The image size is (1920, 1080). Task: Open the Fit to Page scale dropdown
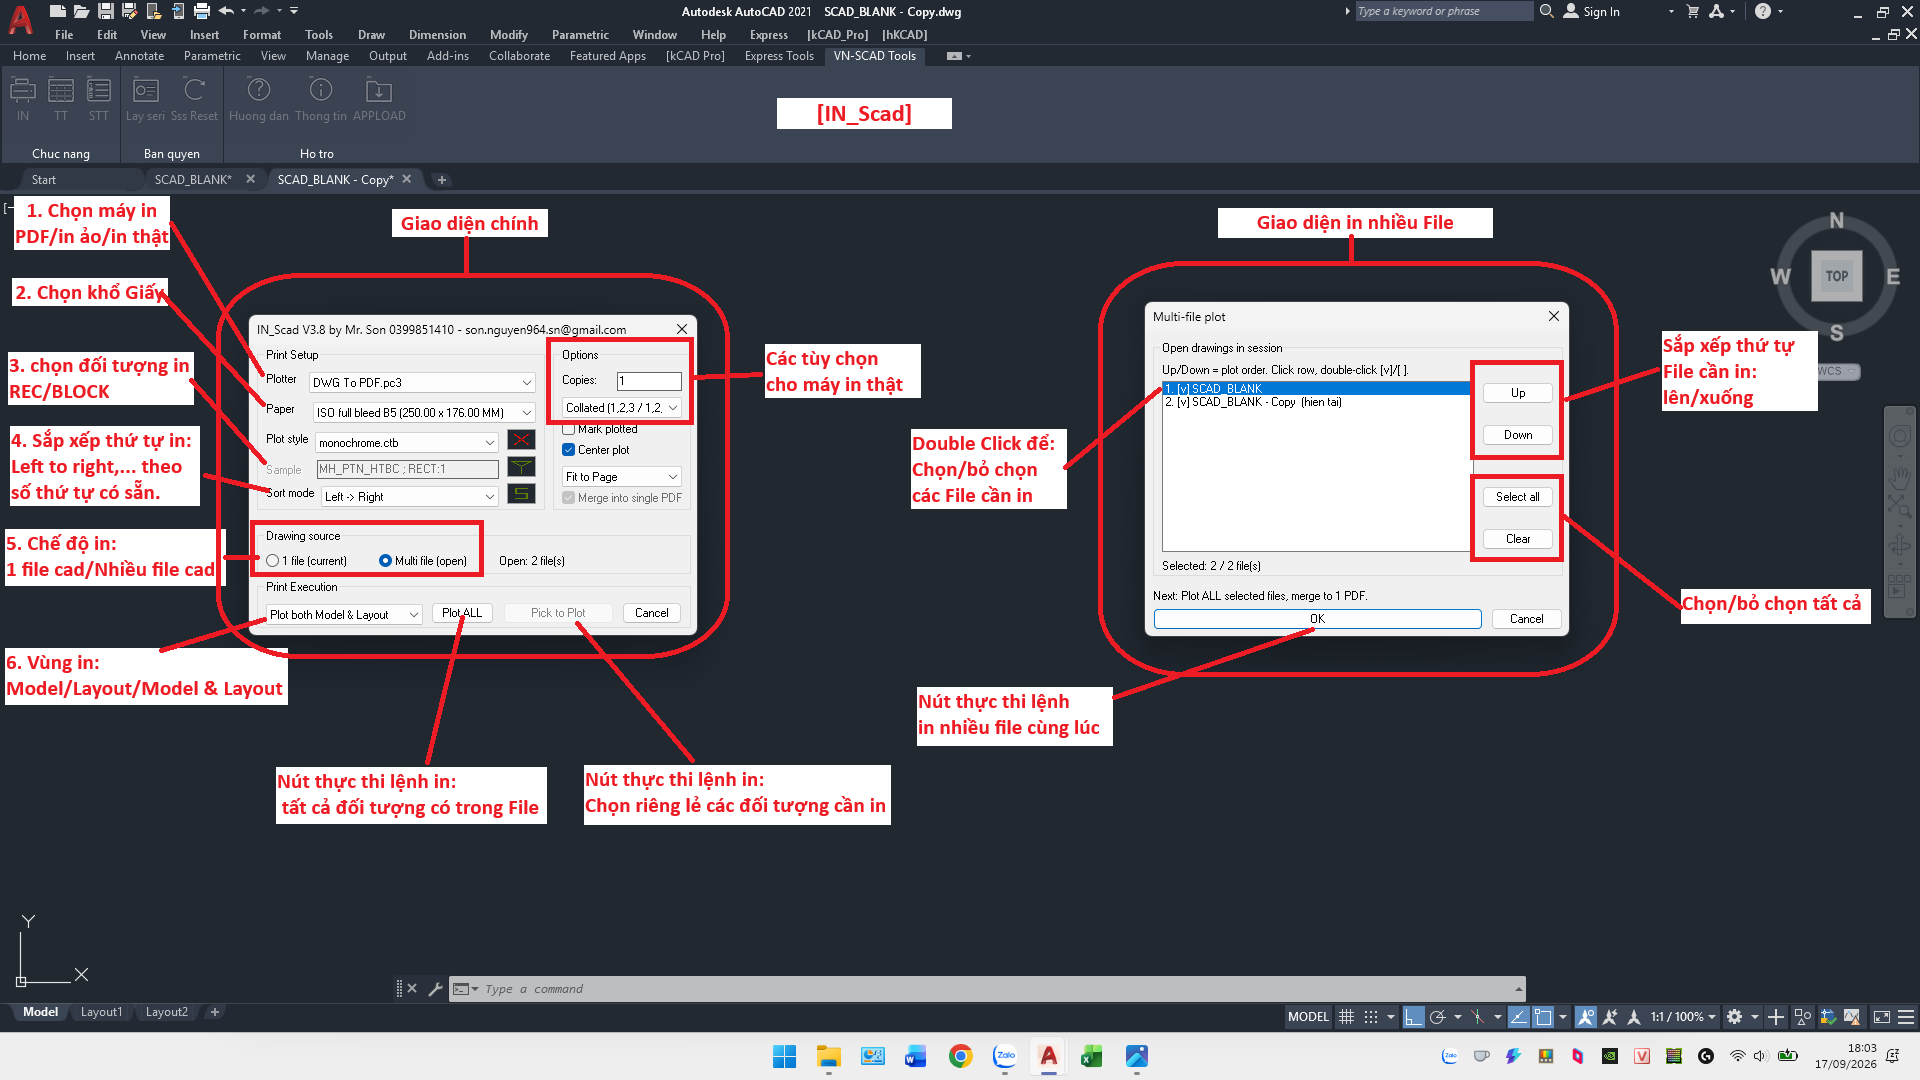622,477
